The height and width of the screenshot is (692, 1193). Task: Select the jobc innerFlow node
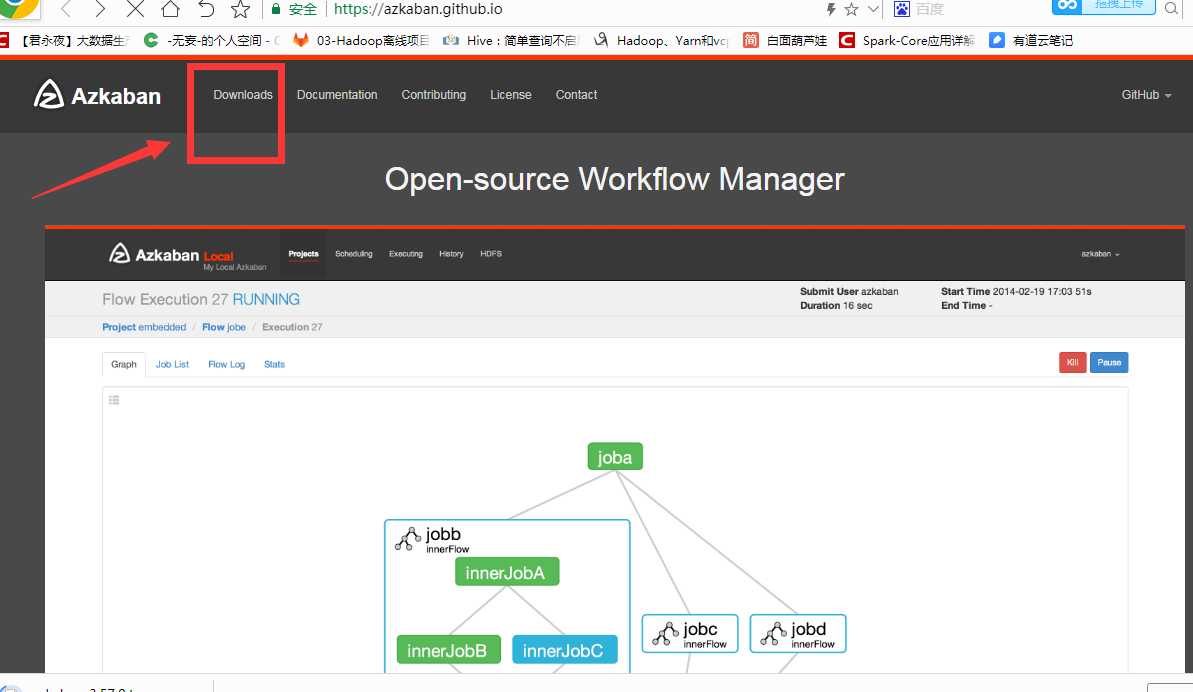(x=690, y=633)
